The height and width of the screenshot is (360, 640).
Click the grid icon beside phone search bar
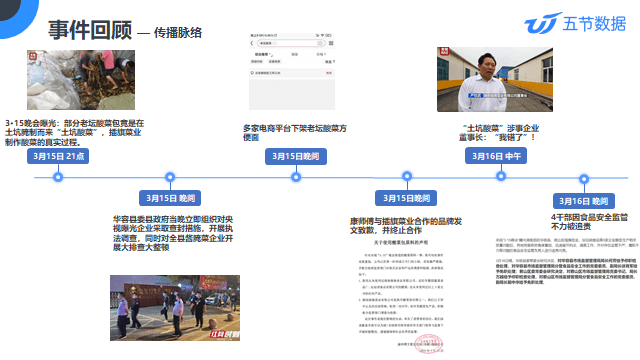[331, 43]
